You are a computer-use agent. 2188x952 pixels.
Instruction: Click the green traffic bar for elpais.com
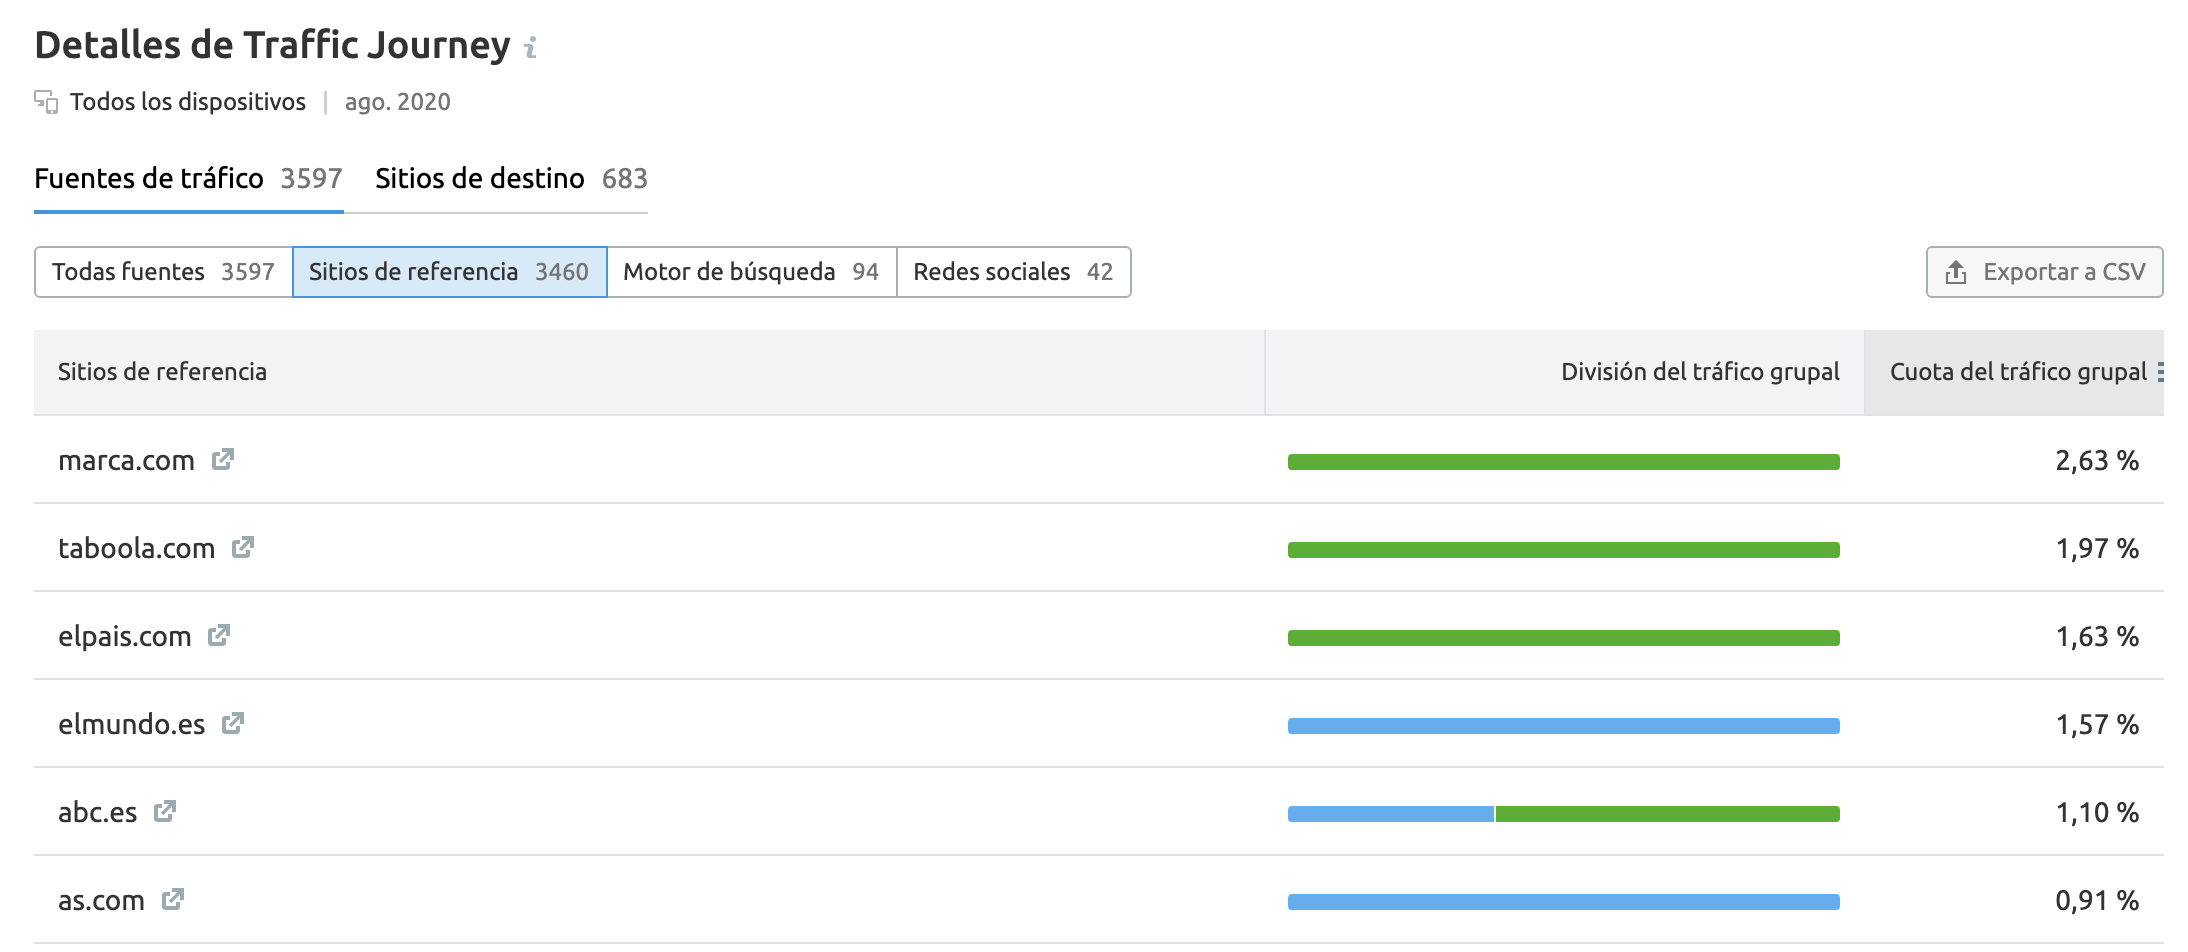click(1563, 638)
